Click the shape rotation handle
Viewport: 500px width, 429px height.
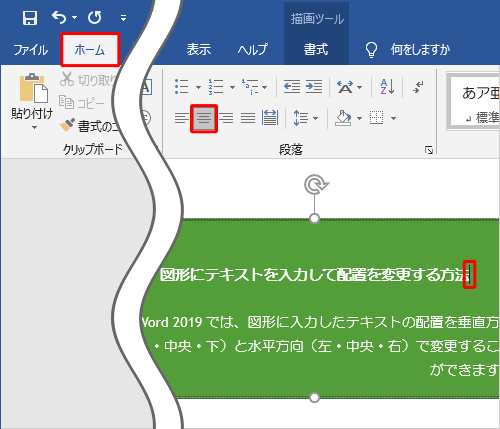[x=315, y=184]
